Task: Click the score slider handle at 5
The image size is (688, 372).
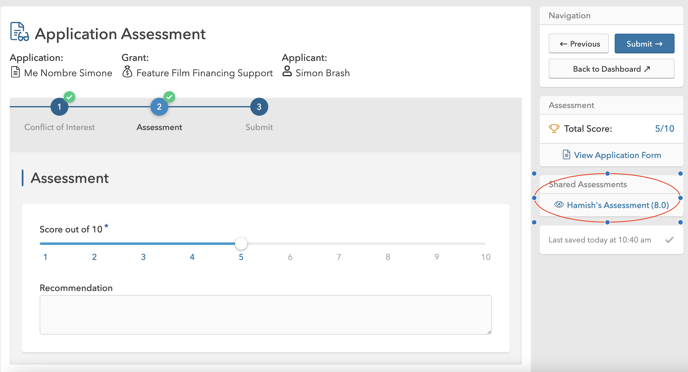Action: coord(241,243)
